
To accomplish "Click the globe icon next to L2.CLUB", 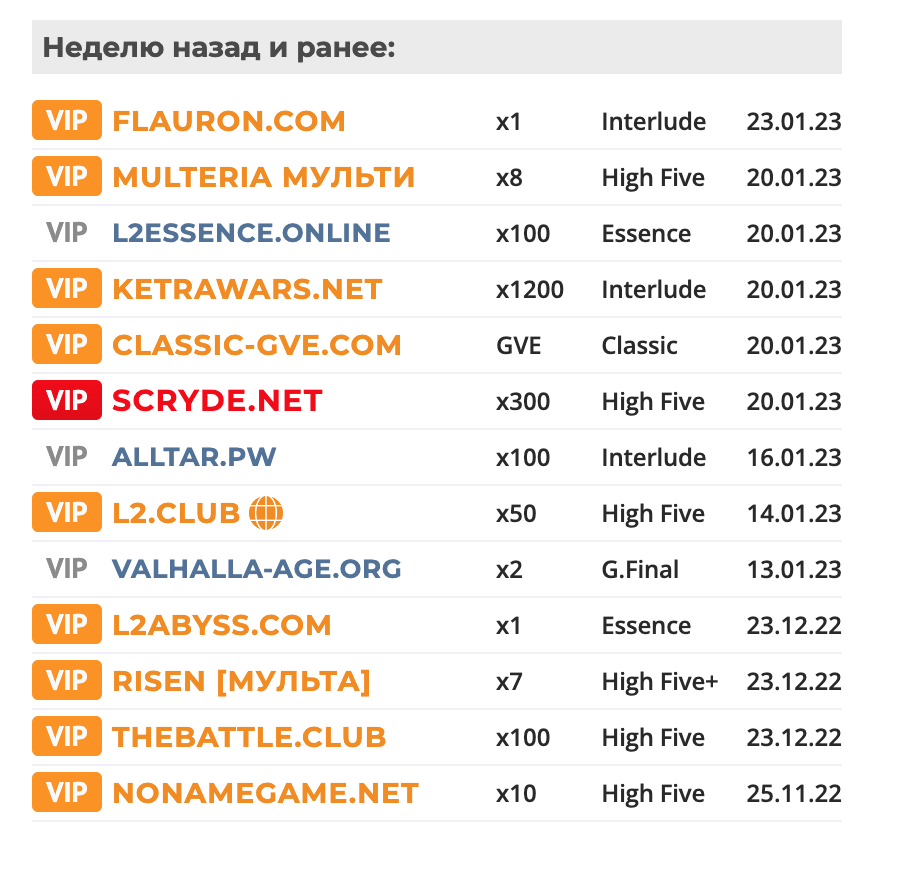I will click(x=266, y=513).
